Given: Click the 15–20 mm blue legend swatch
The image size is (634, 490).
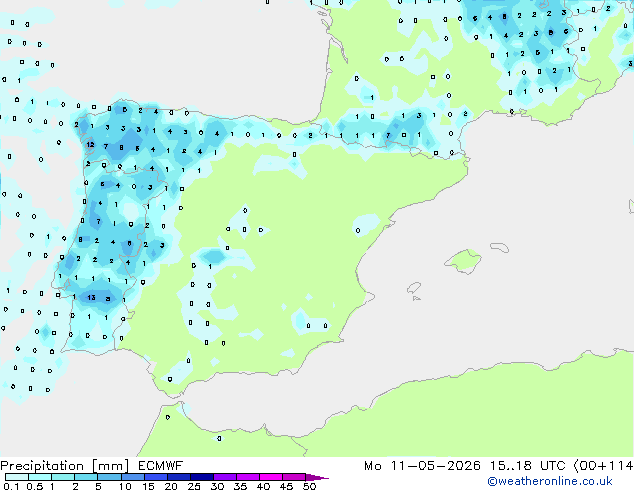Looking at the screenshot, I should [156, 477].
